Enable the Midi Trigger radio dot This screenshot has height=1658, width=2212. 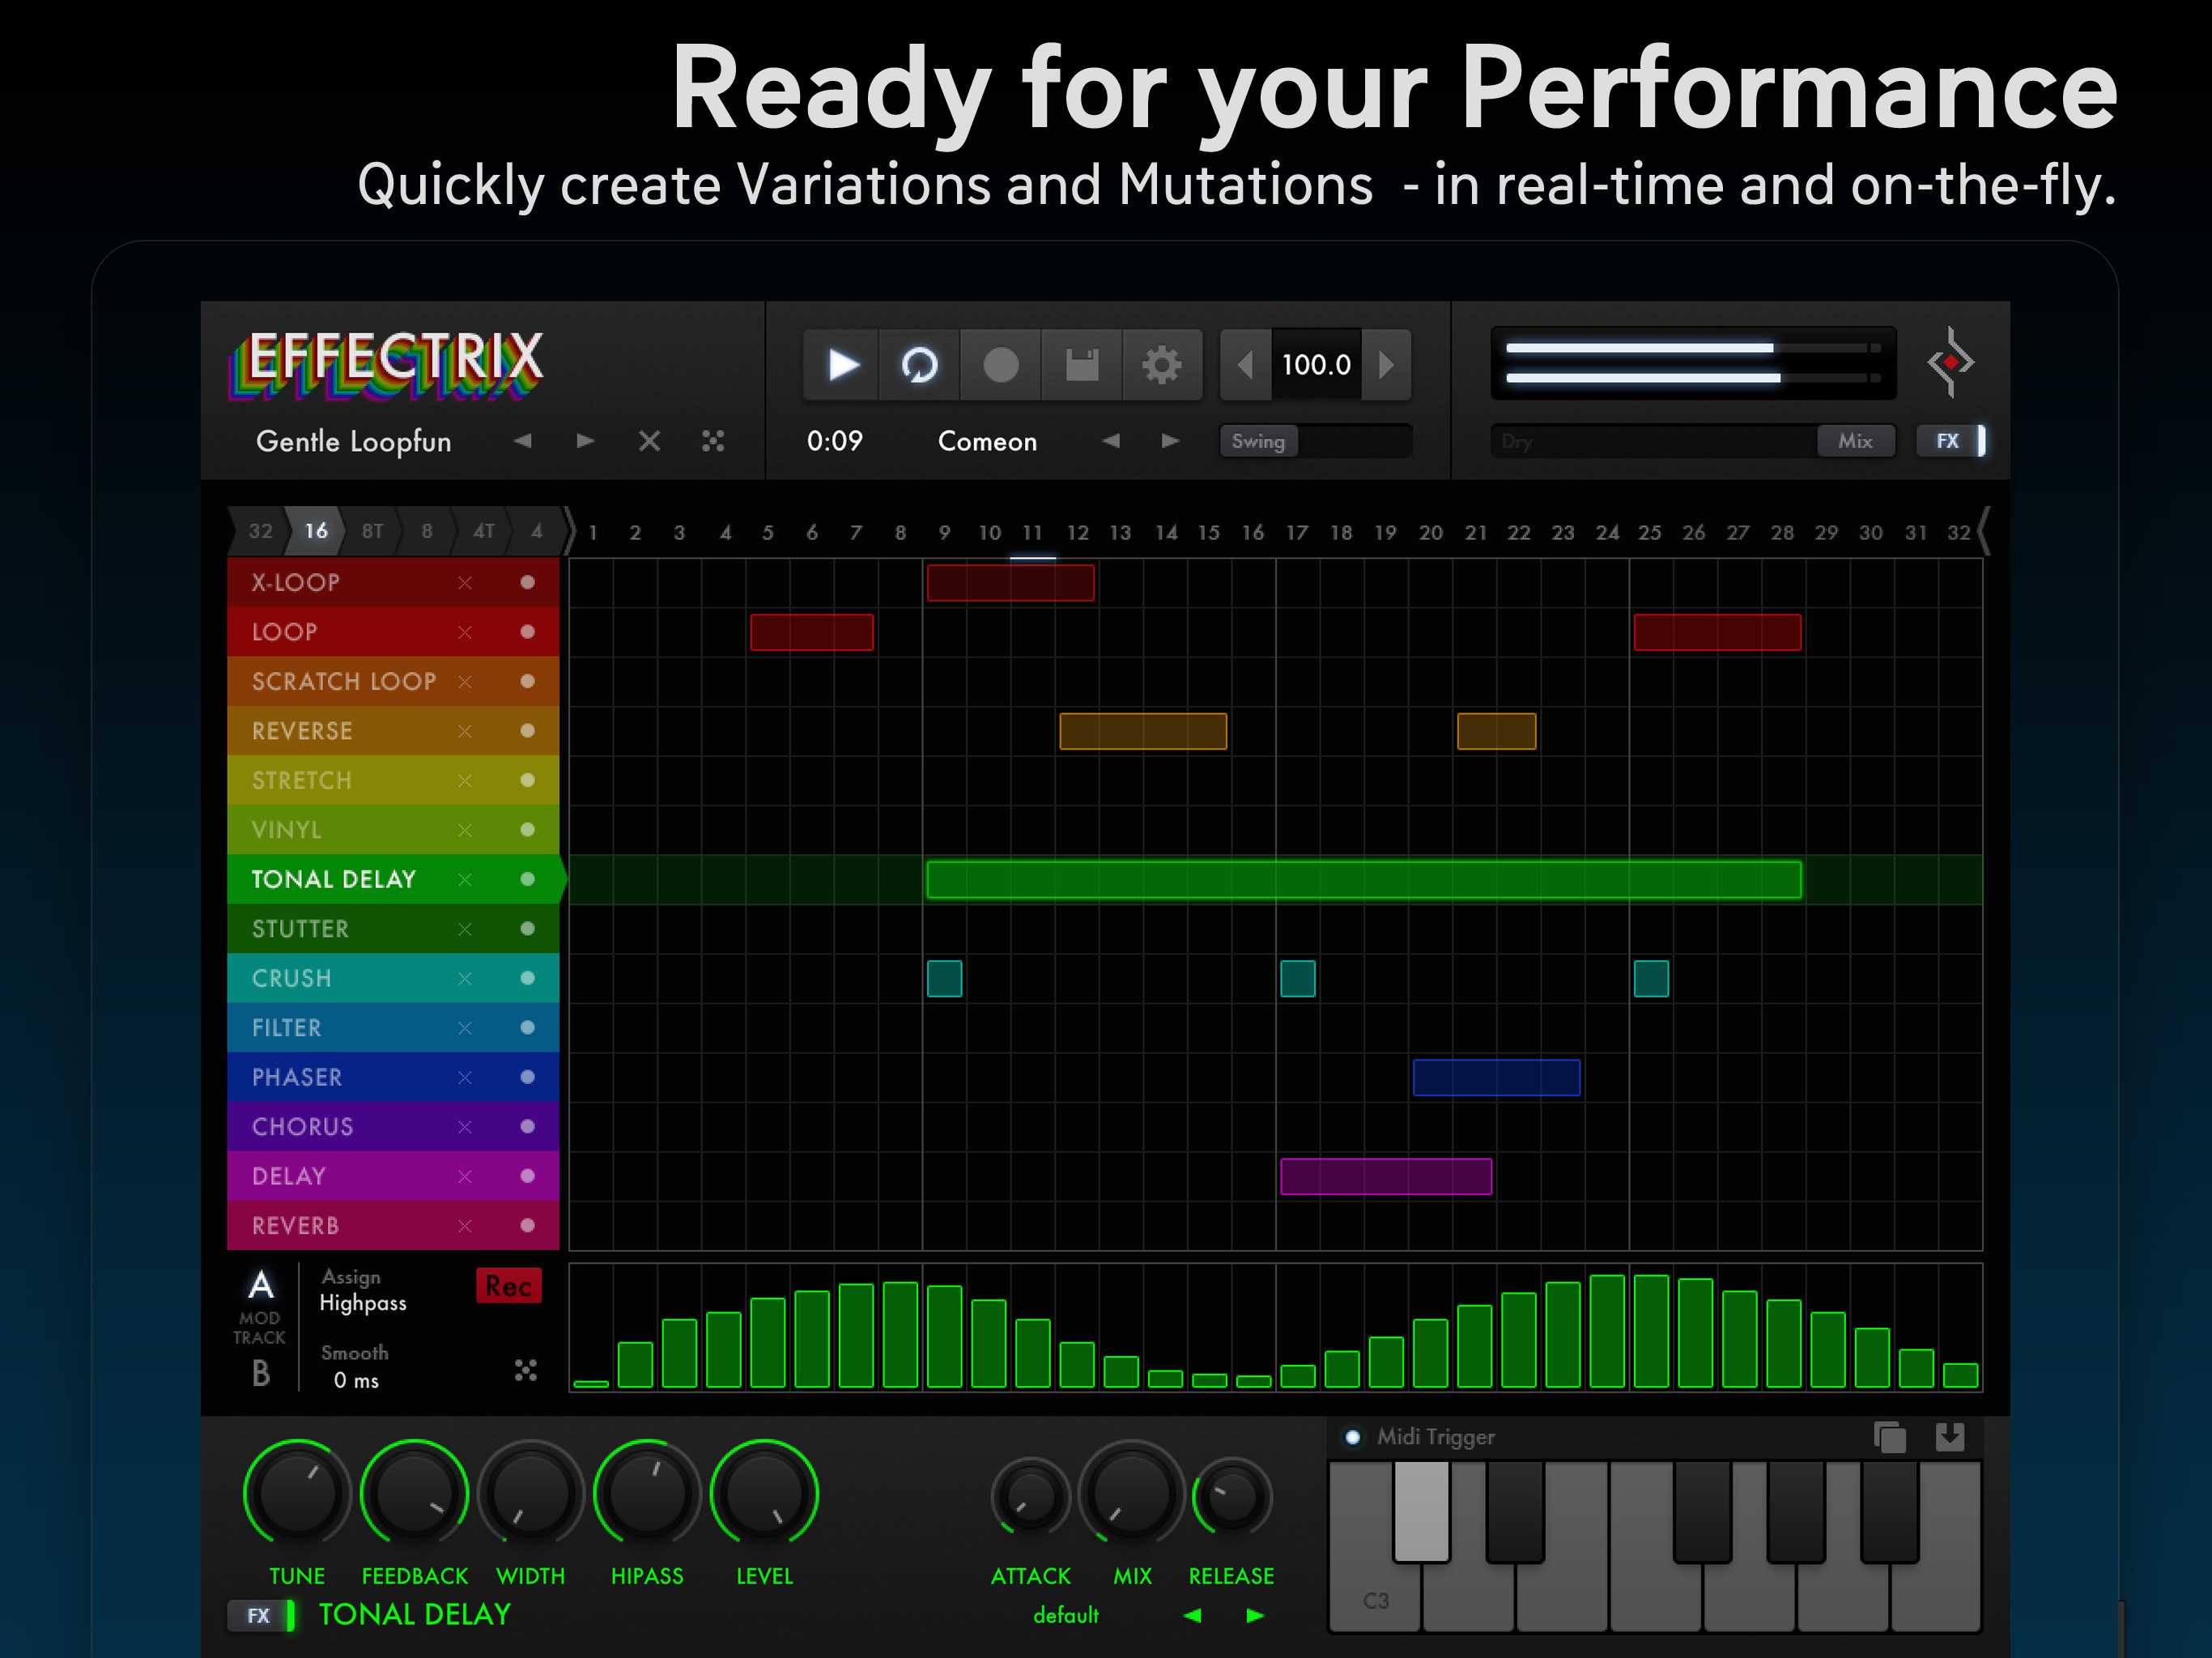point(1352,1437)
